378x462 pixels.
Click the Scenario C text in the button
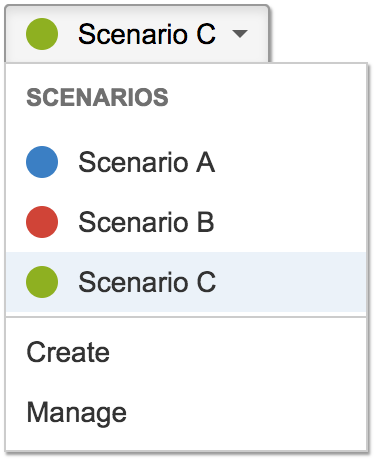coord(147,34)
